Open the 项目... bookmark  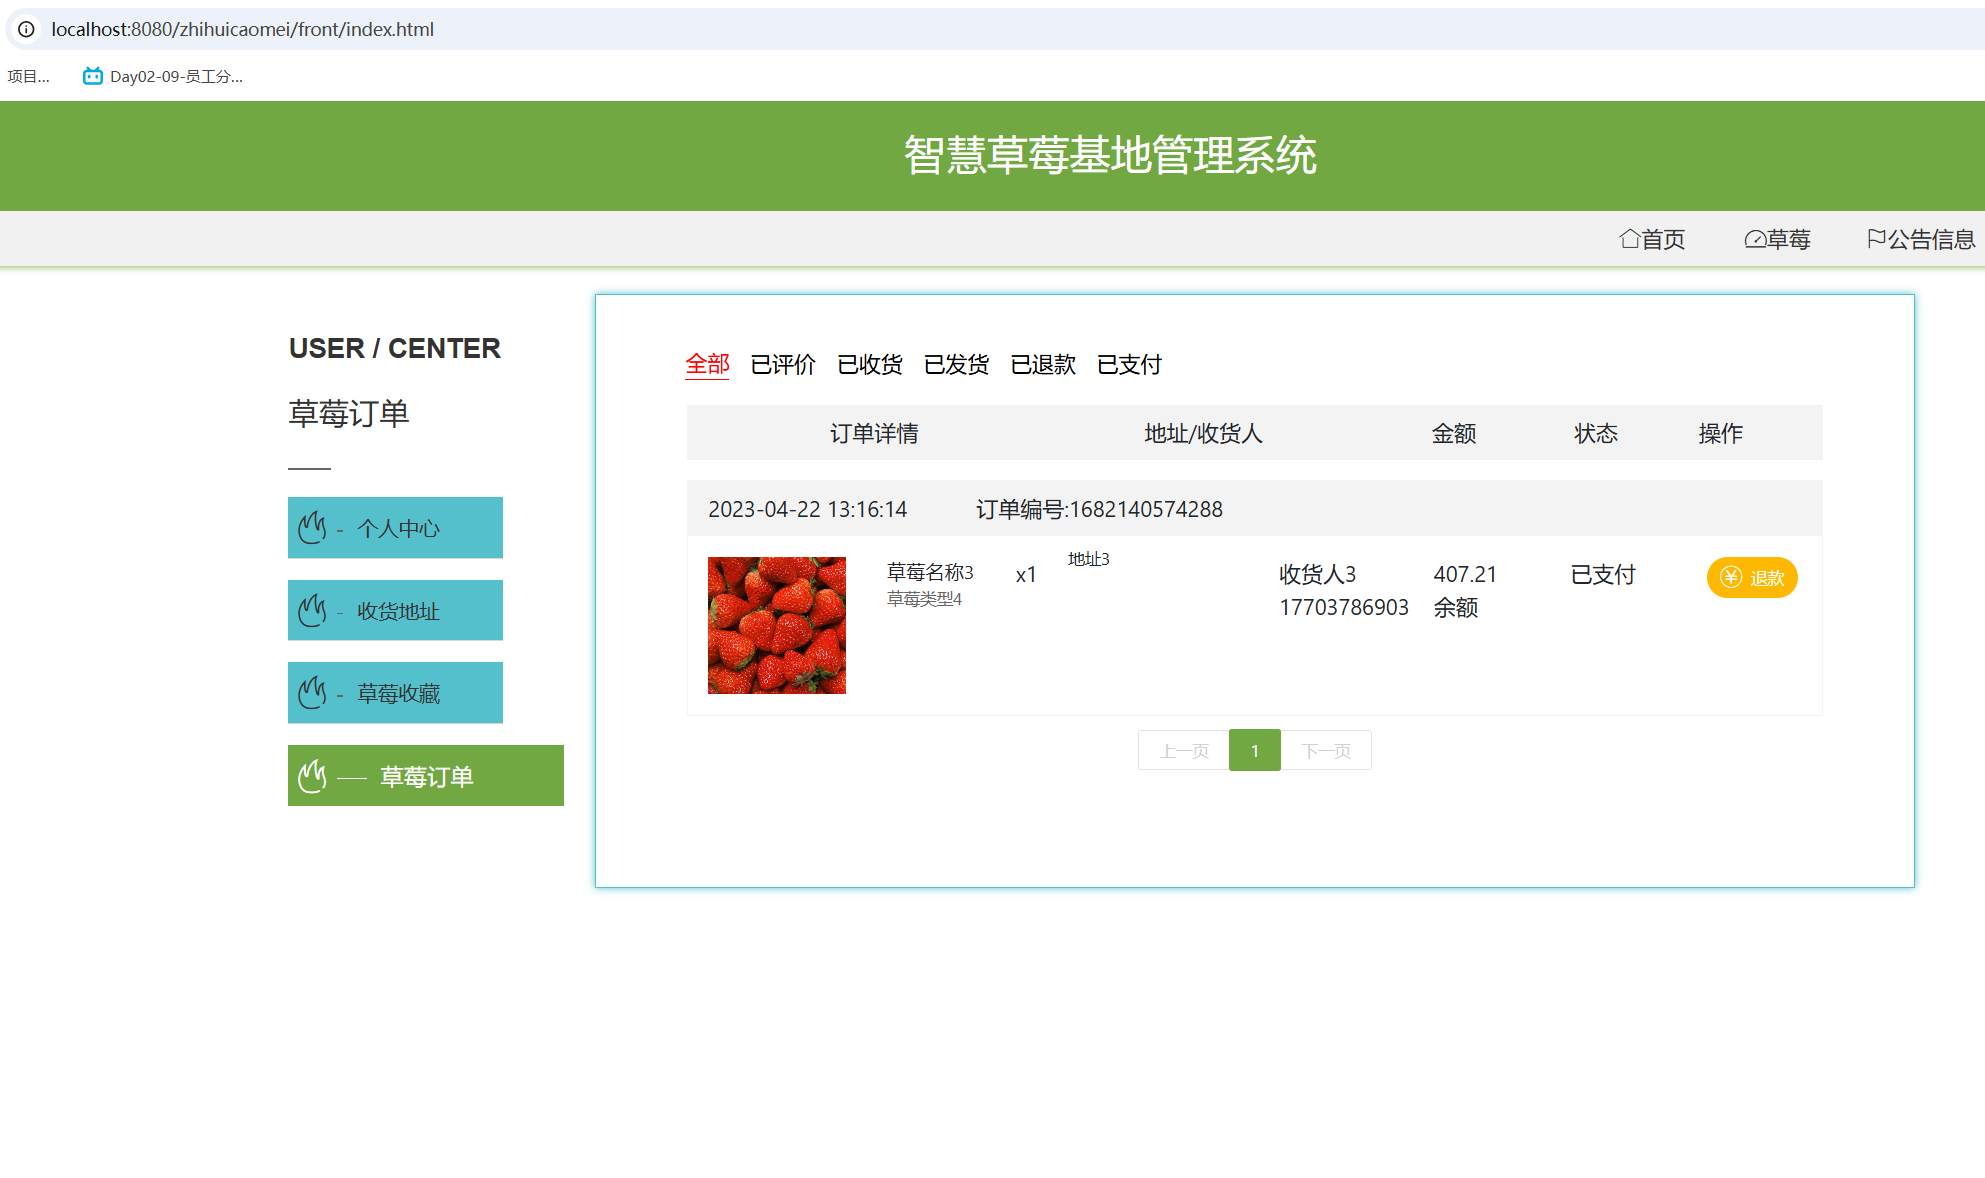coord(29,76)
